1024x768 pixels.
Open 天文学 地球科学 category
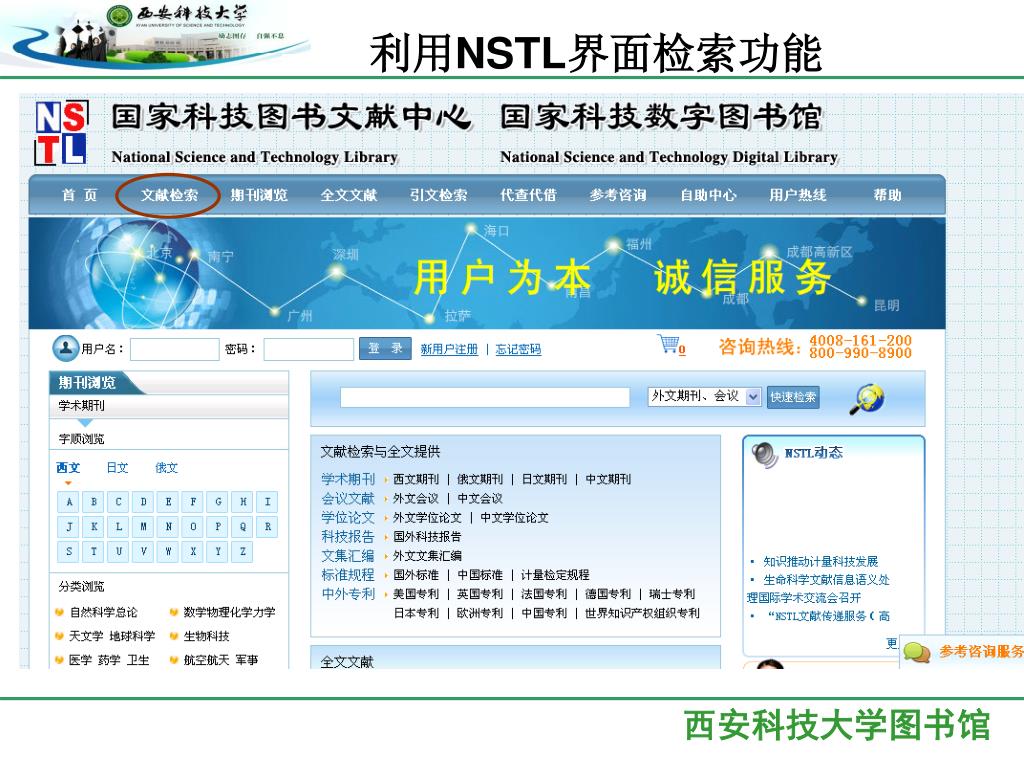point(112,637)
